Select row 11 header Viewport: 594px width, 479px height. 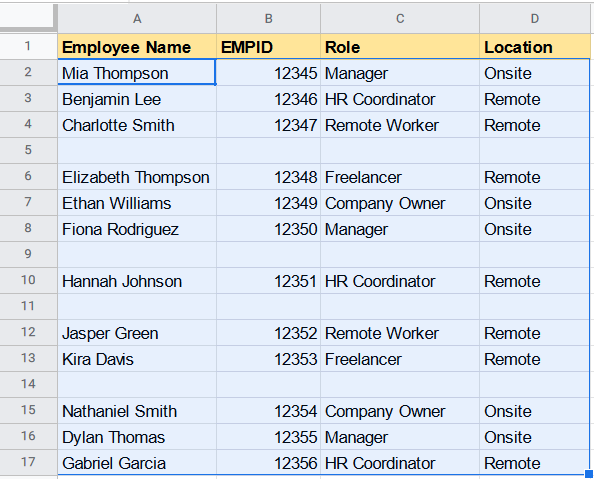click(28, 306)
